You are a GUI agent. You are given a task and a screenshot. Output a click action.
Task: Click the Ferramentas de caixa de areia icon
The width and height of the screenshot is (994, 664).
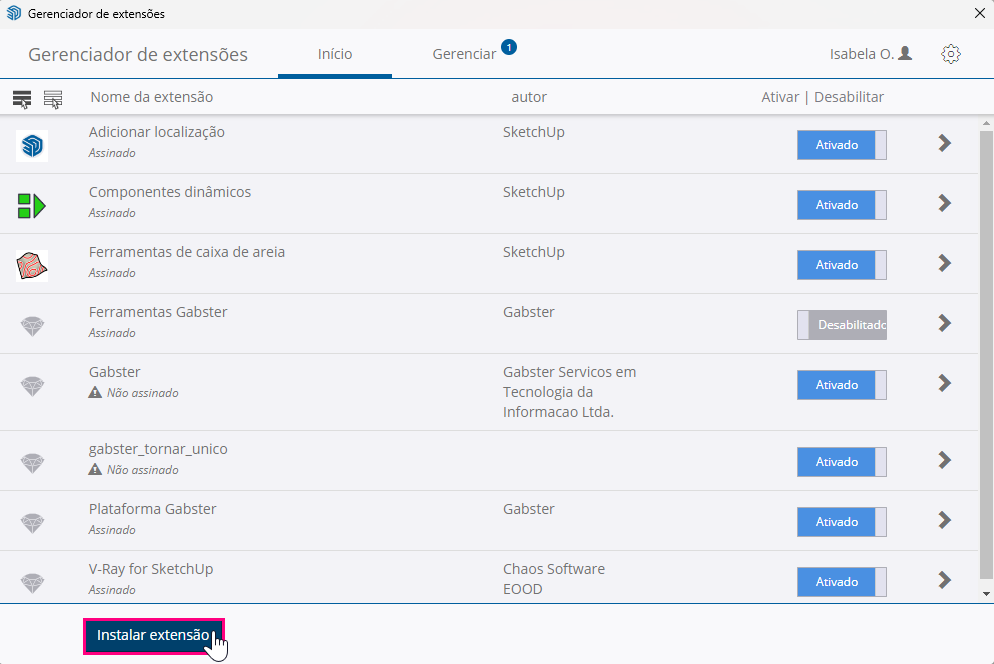tap(32, 266)
